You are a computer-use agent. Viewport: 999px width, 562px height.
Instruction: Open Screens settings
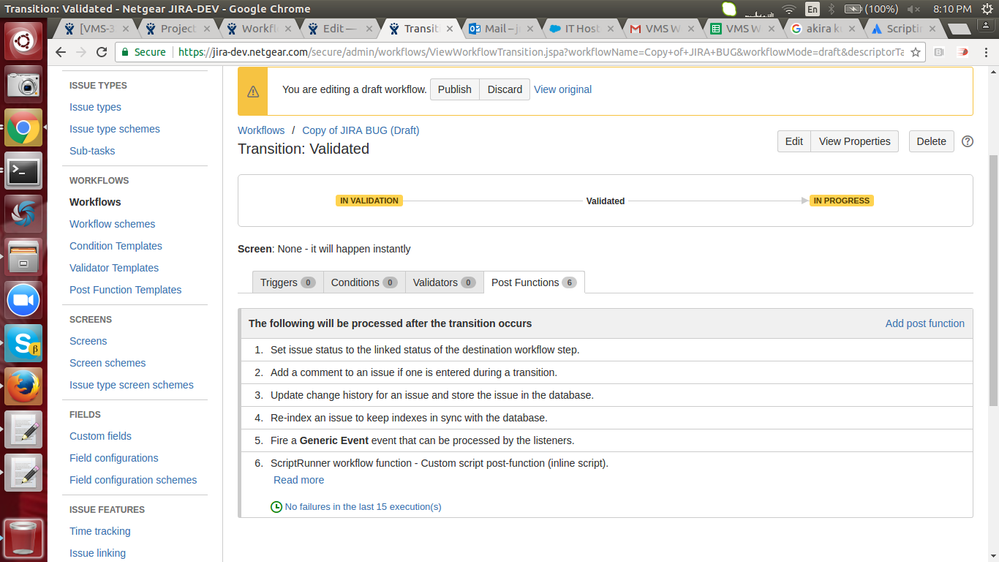(88, 342)
